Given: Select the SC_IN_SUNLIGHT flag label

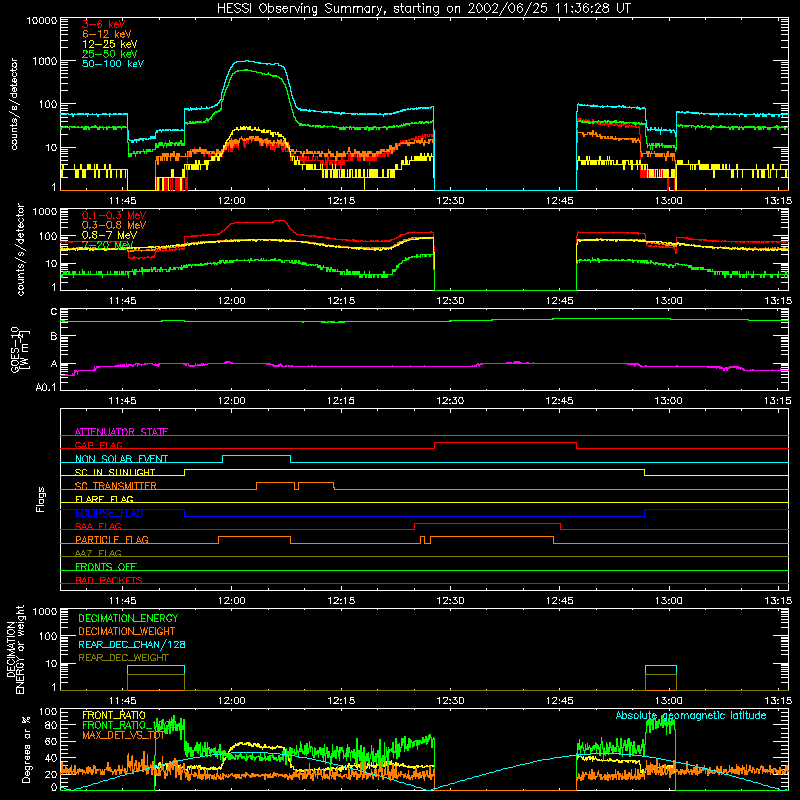Looking at the screenshot, I should click(x=115, y=472).
